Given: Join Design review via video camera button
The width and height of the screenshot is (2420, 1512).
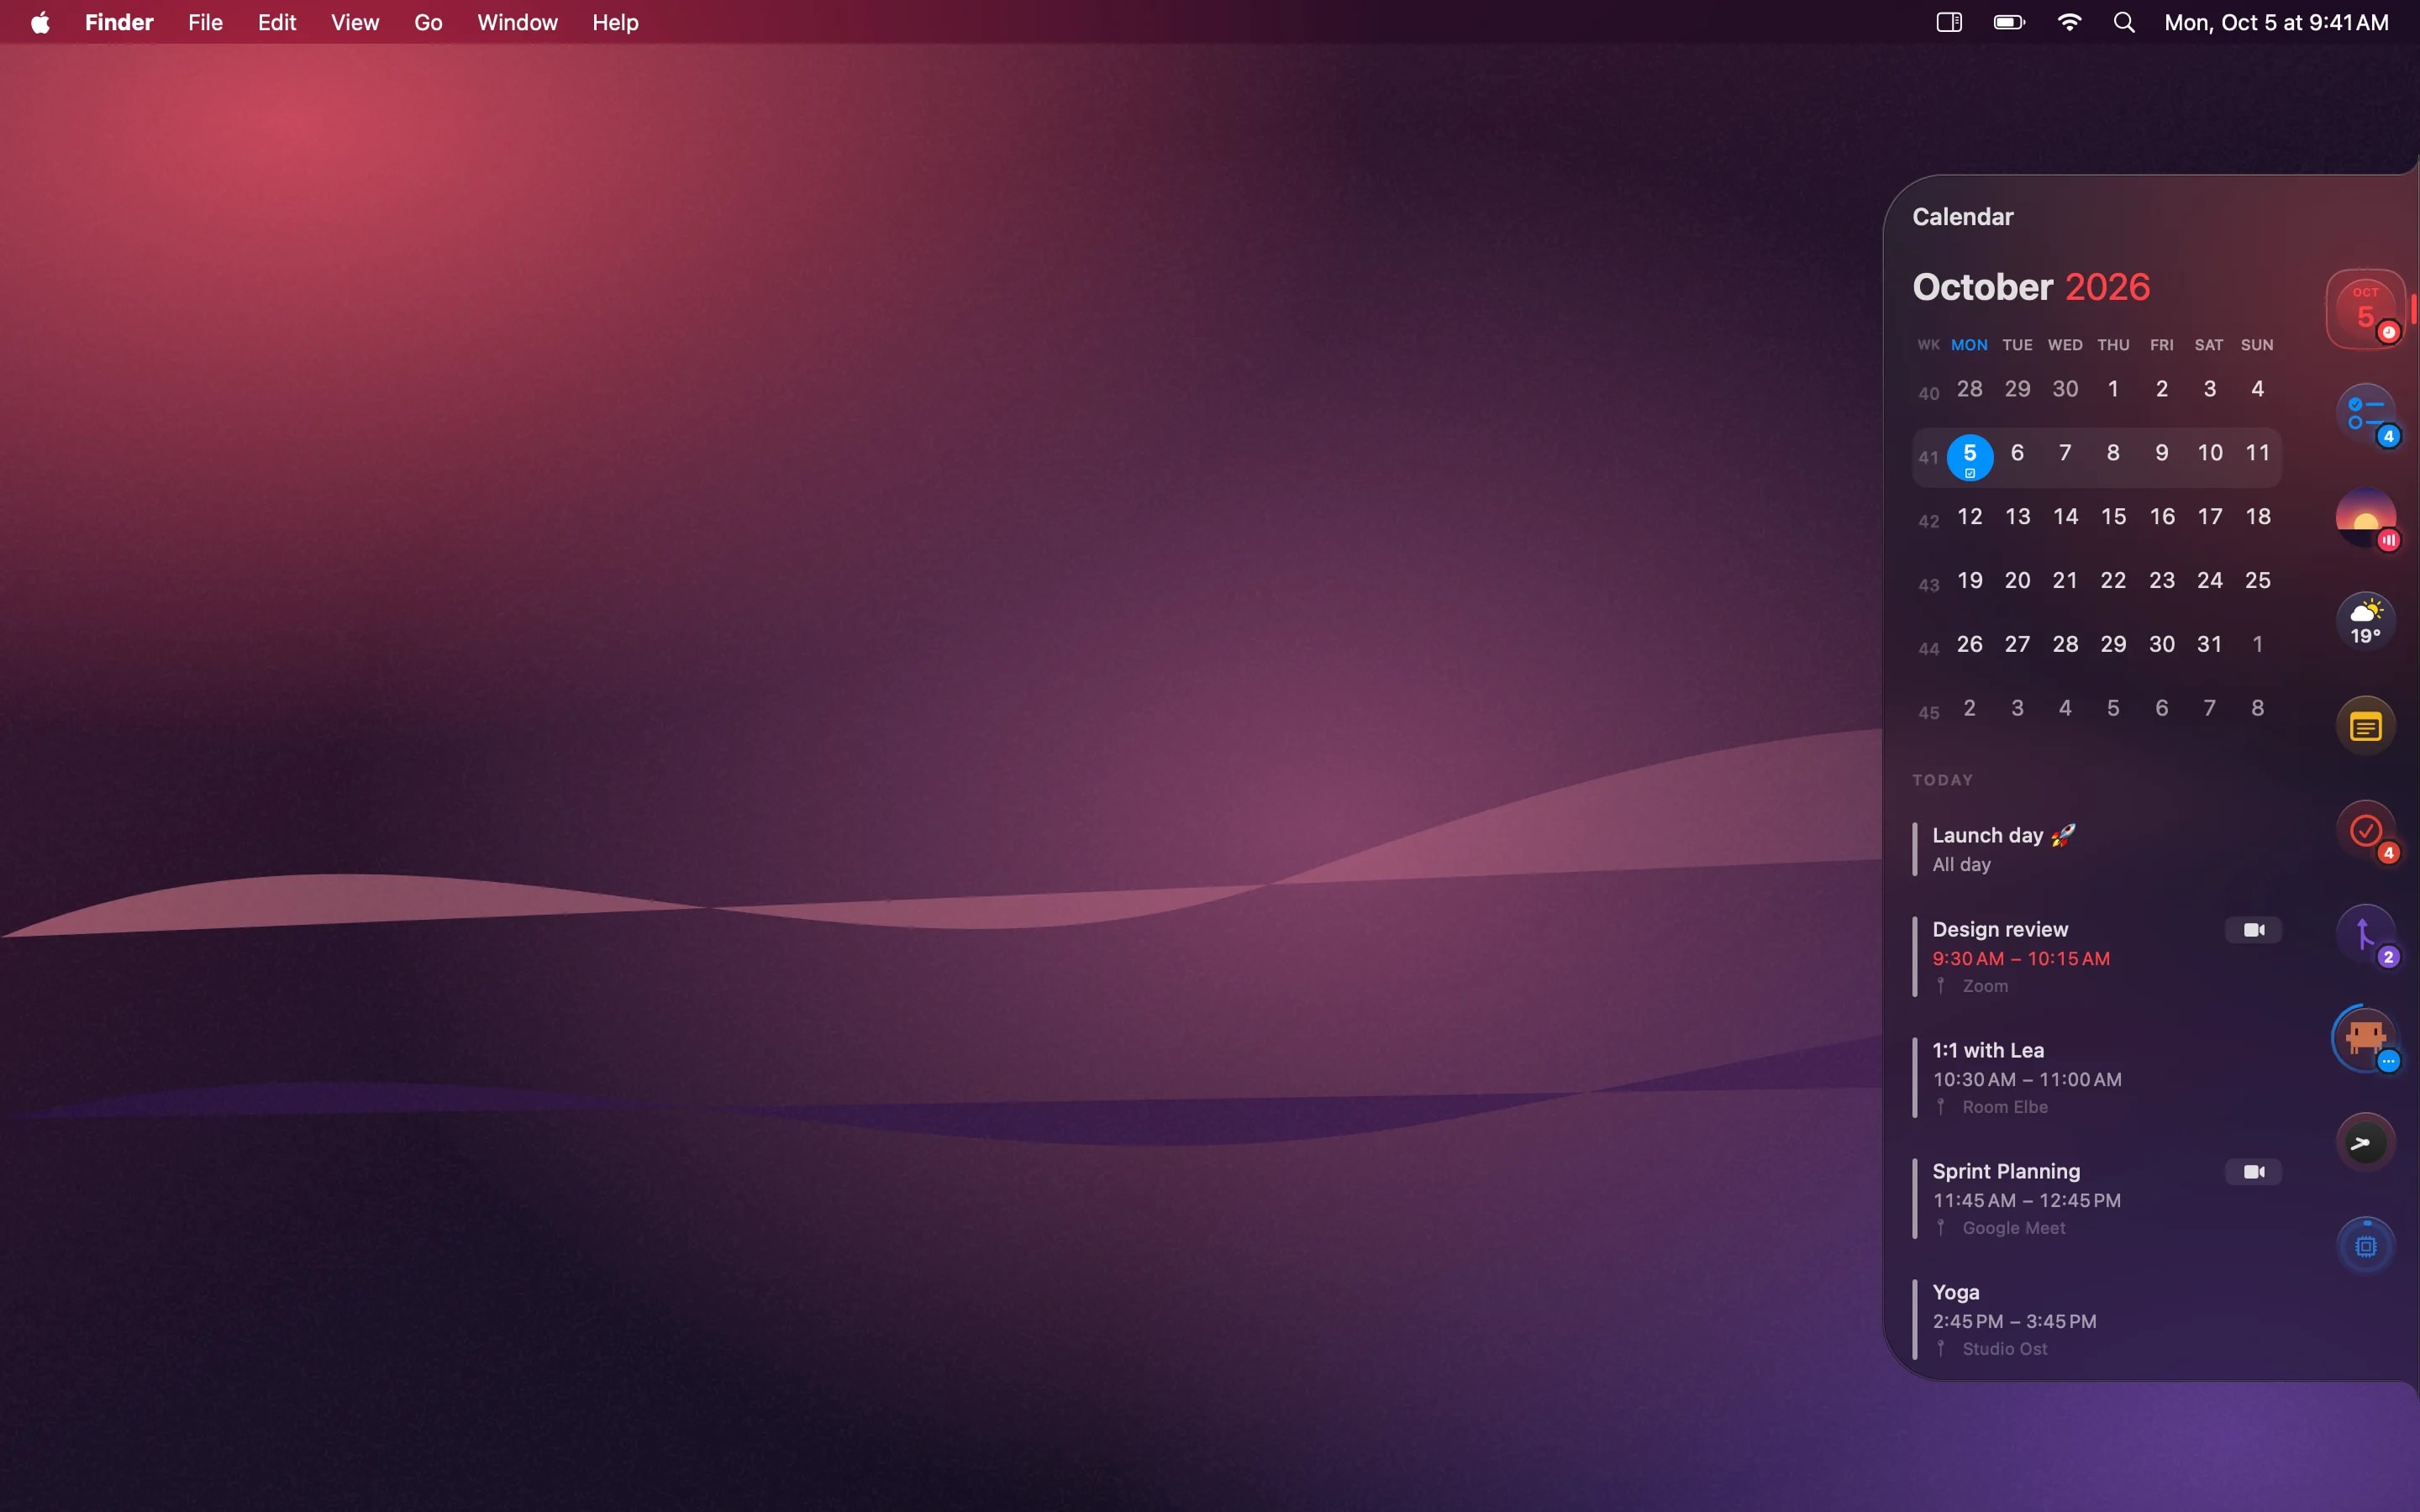Looking at the screenshot, I should 2253,930.
